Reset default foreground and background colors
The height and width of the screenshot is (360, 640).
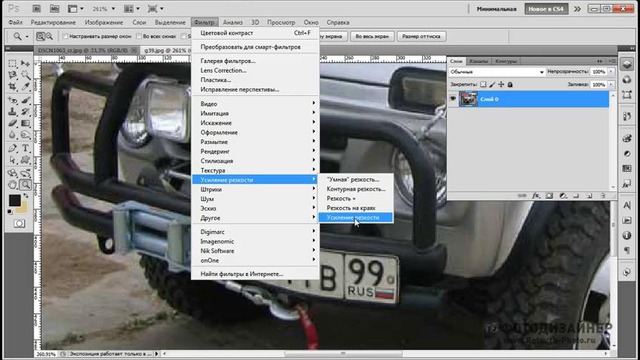coord(10,212)
